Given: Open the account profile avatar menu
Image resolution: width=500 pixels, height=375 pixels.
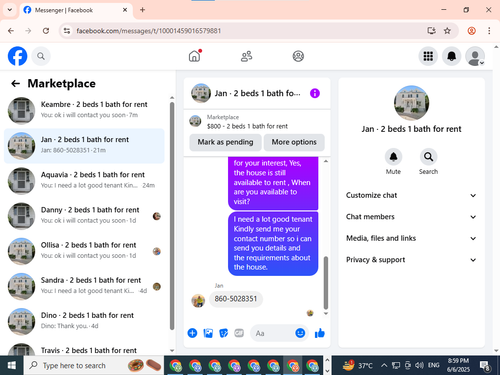Looking at the screenshot, I should pyautogui.click(x=475, y=56).
